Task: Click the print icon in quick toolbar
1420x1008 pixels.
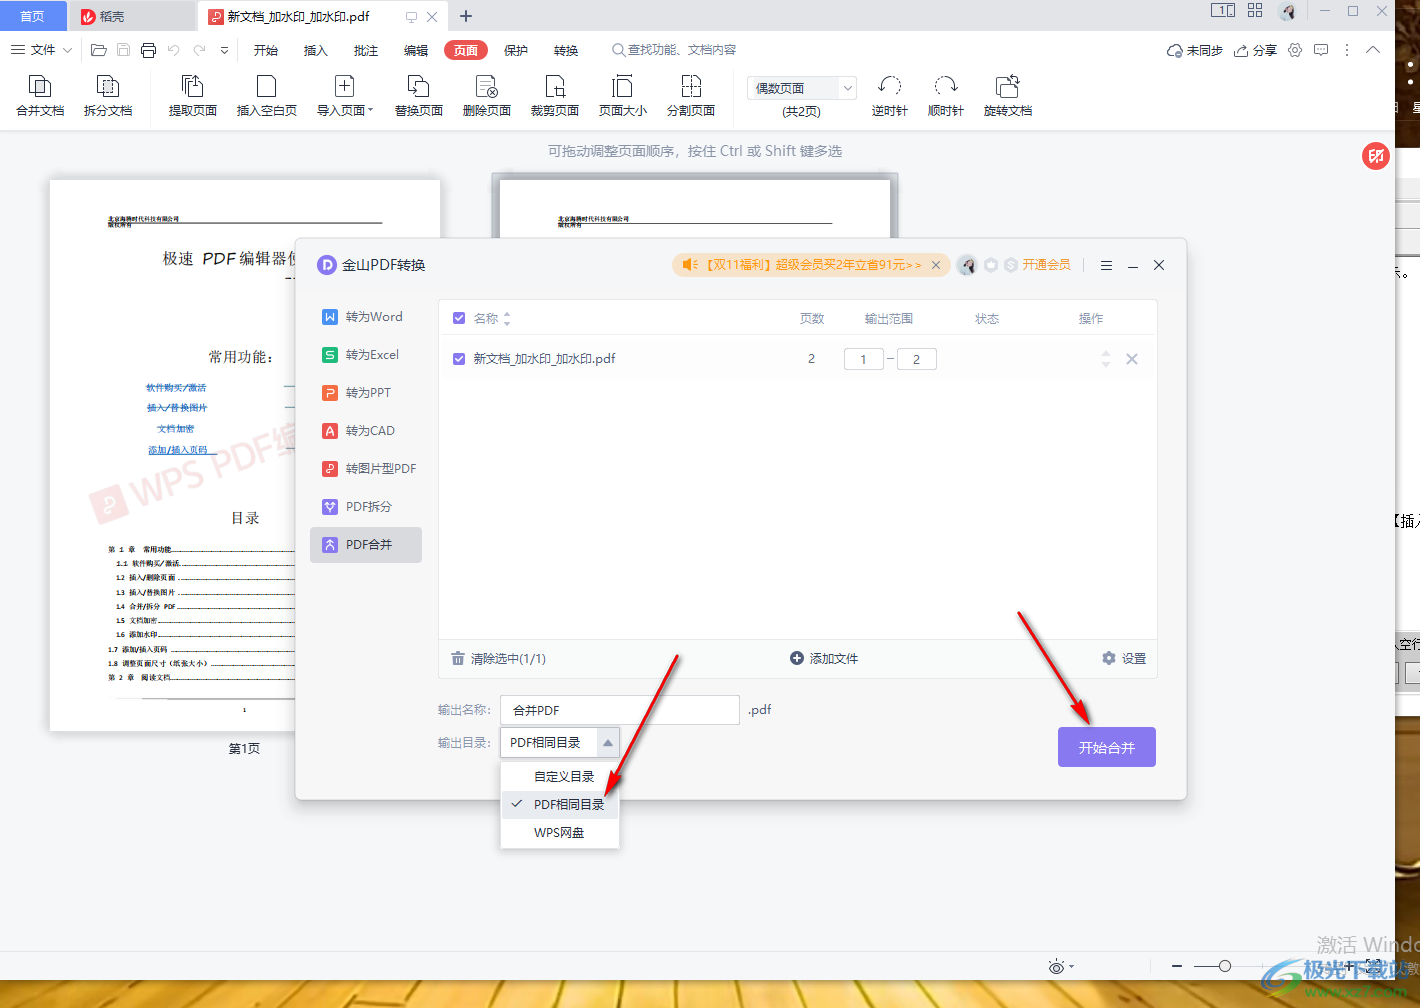Action: click(x=148, y=50)
